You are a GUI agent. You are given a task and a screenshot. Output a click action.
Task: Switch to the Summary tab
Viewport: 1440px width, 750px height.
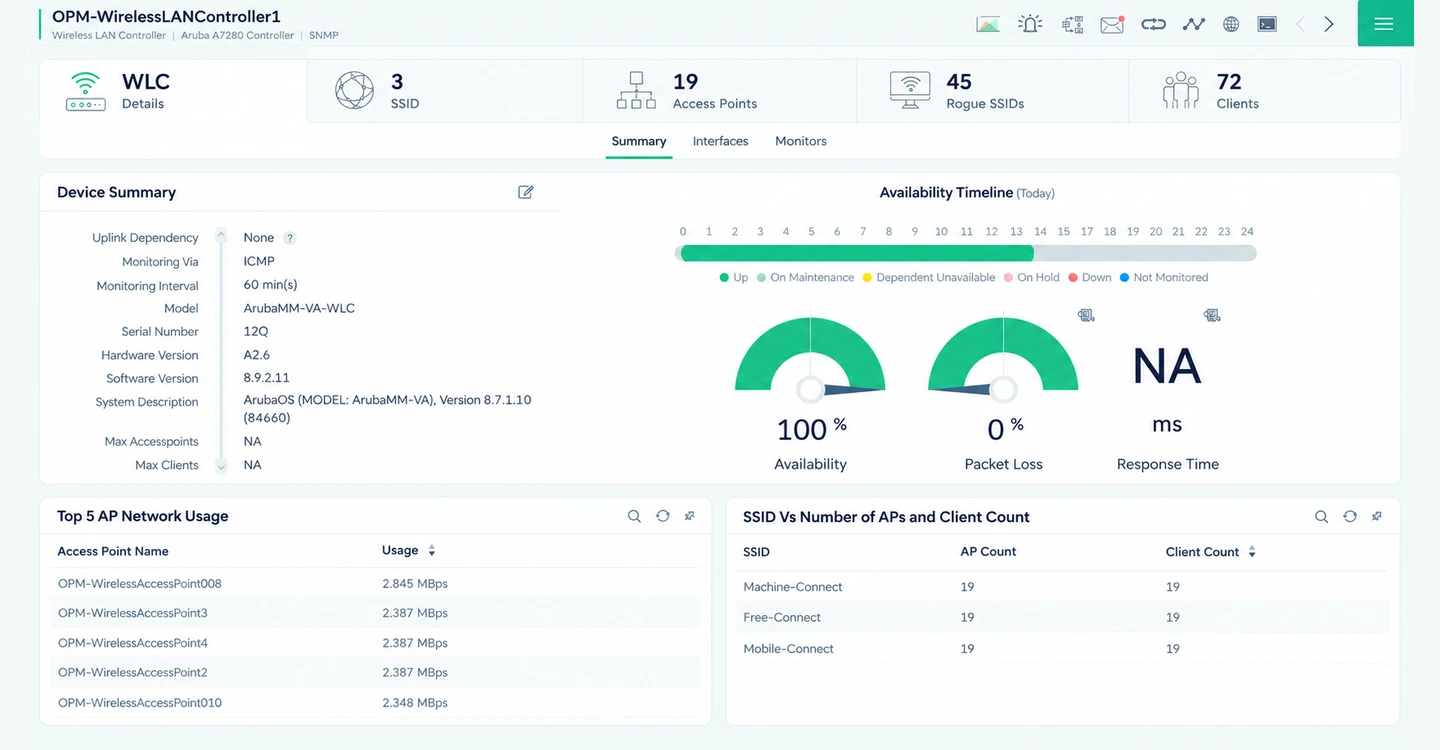coord(639,141)
